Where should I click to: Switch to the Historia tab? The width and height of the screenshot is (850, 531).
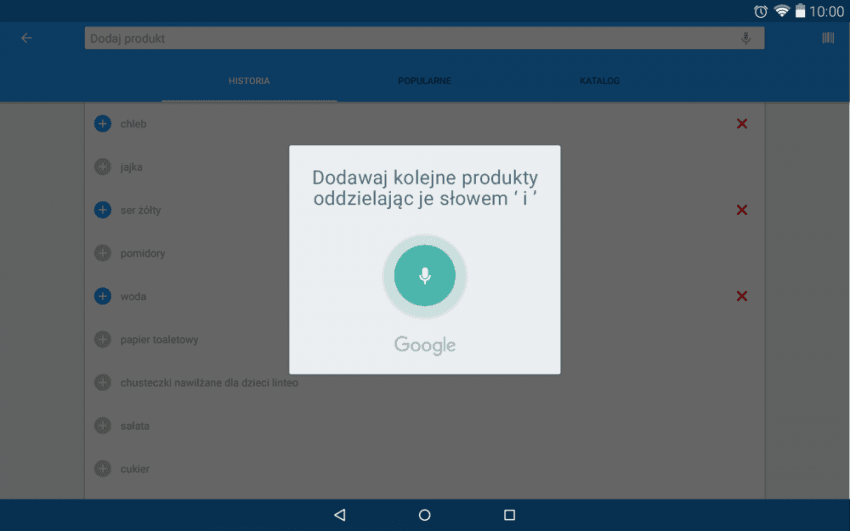(249, 81)
